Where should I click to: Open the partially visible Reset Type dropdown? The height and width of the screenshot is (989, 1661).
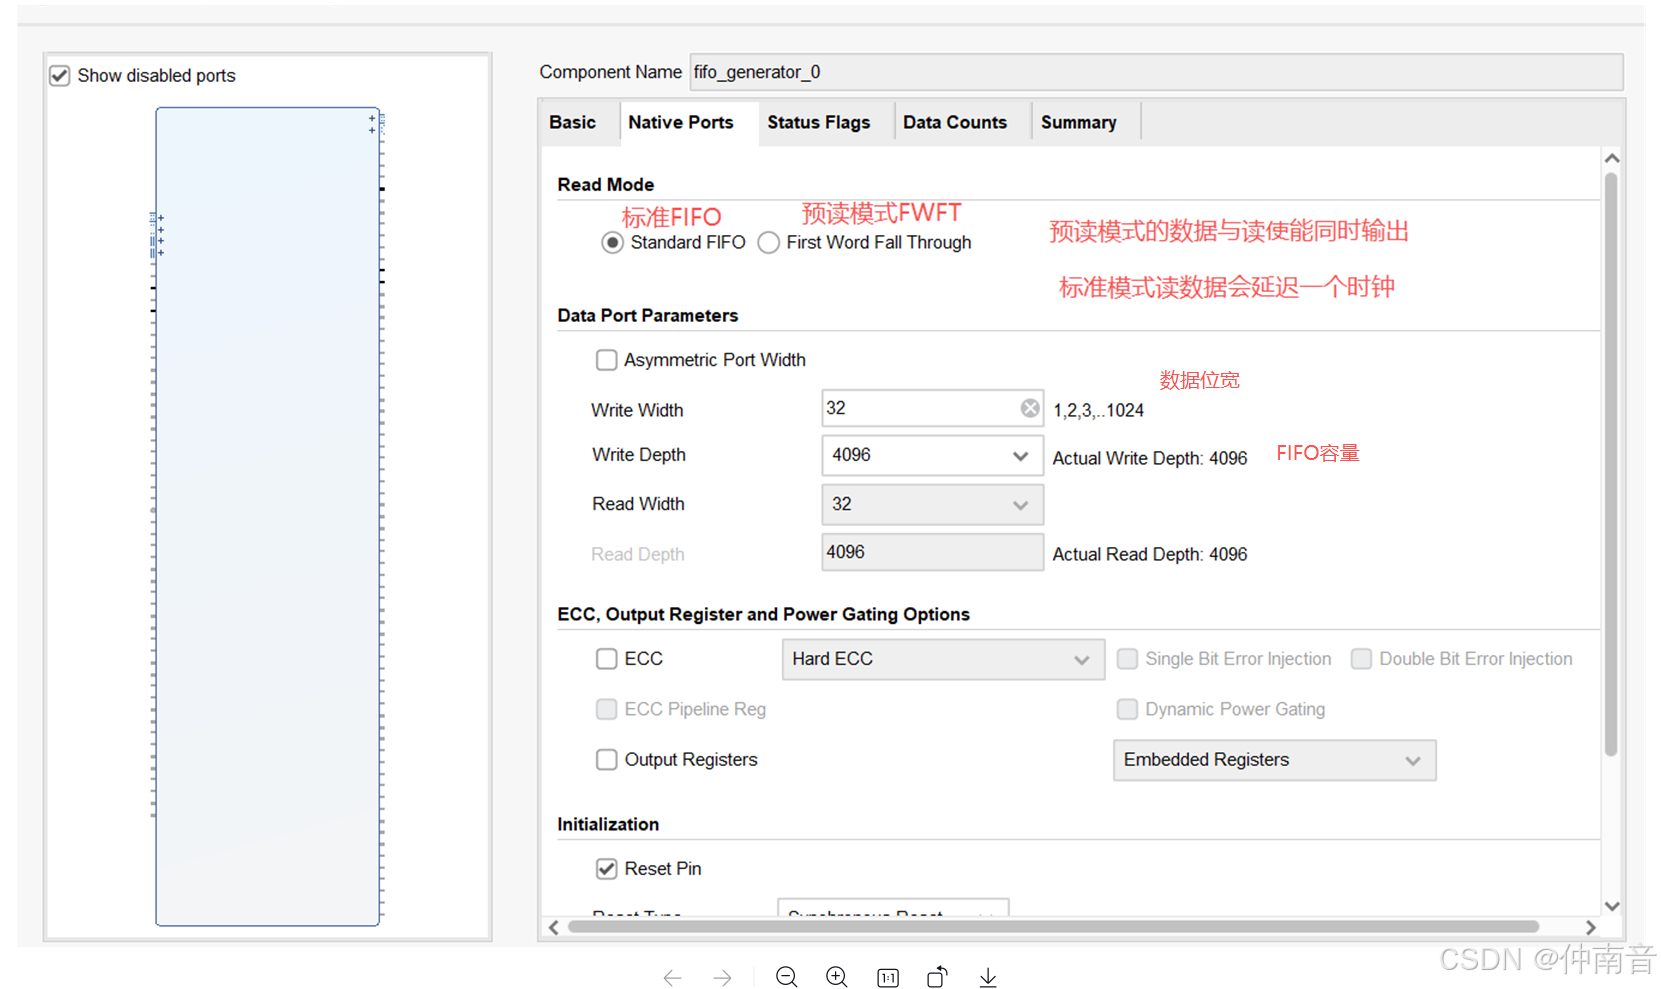(x=893, y=907)
